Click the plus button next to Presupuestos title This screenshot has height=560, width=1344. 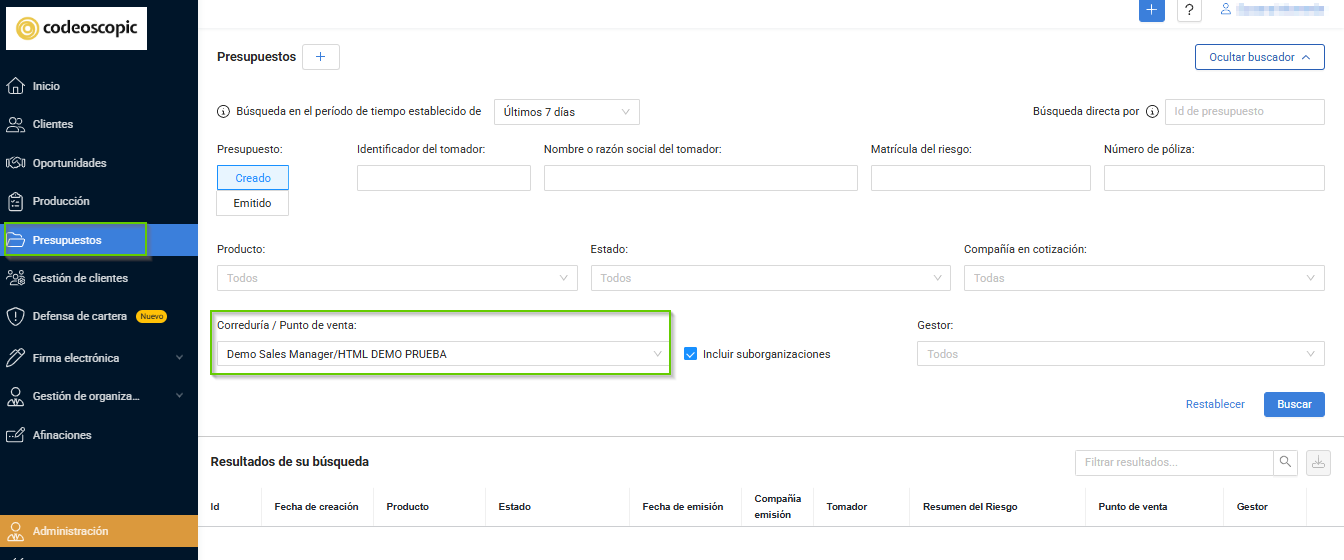321,57
